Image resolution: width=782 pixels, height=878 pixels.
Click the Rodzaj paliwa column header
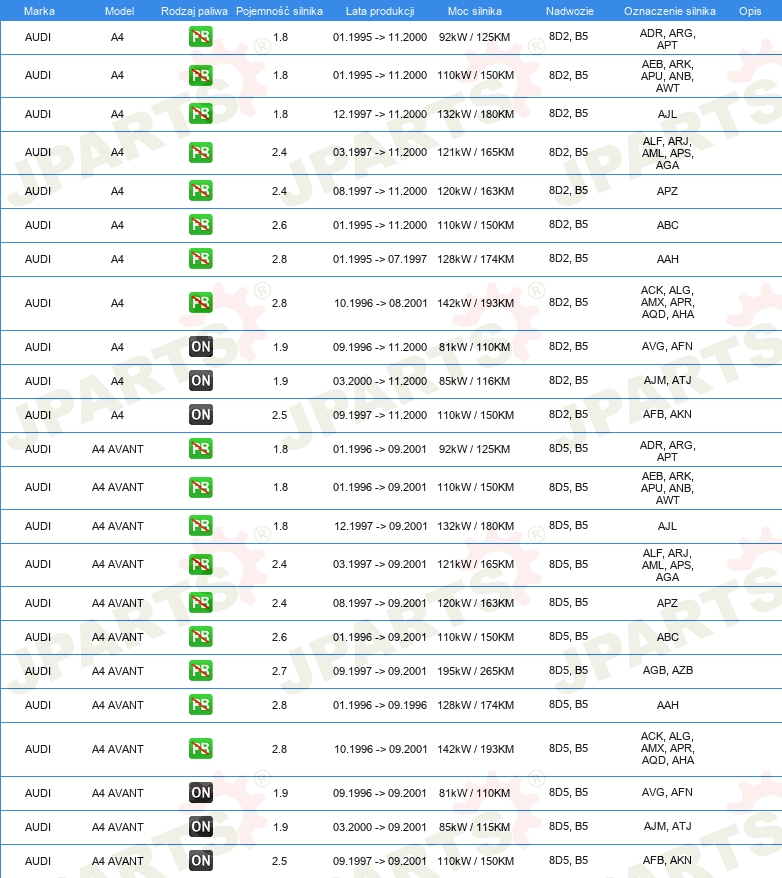coord(194,11)
